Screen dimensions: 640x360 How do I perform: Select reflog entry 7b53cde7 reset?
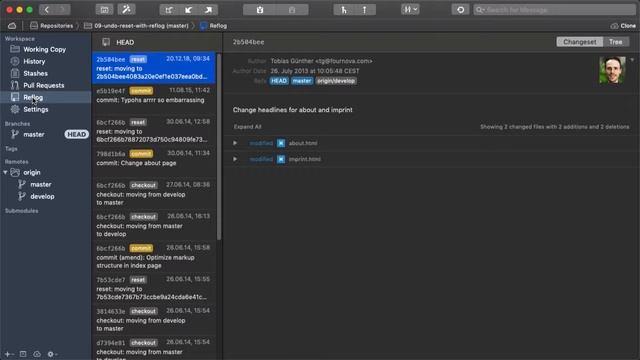click(x=153, y=288)
